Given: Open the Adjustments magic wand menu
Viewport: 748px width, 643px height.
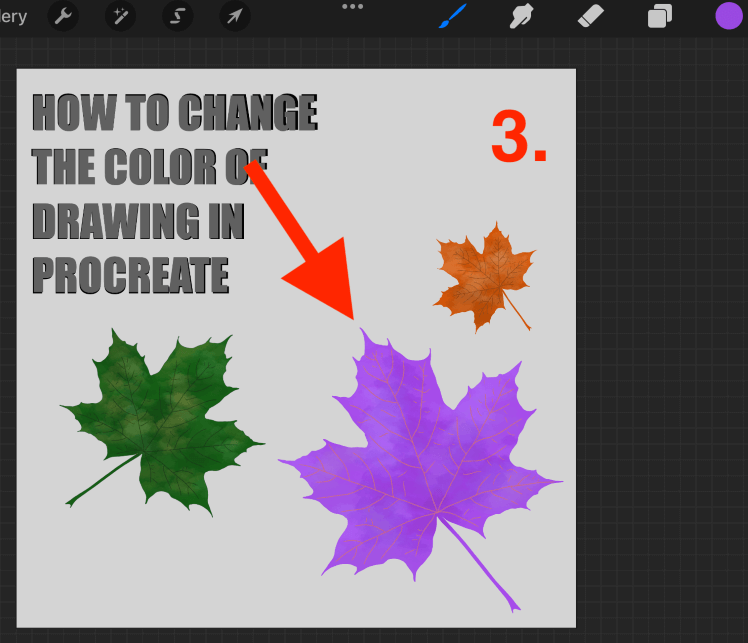Looking at the screenshot, I should [x=120, y=16].
